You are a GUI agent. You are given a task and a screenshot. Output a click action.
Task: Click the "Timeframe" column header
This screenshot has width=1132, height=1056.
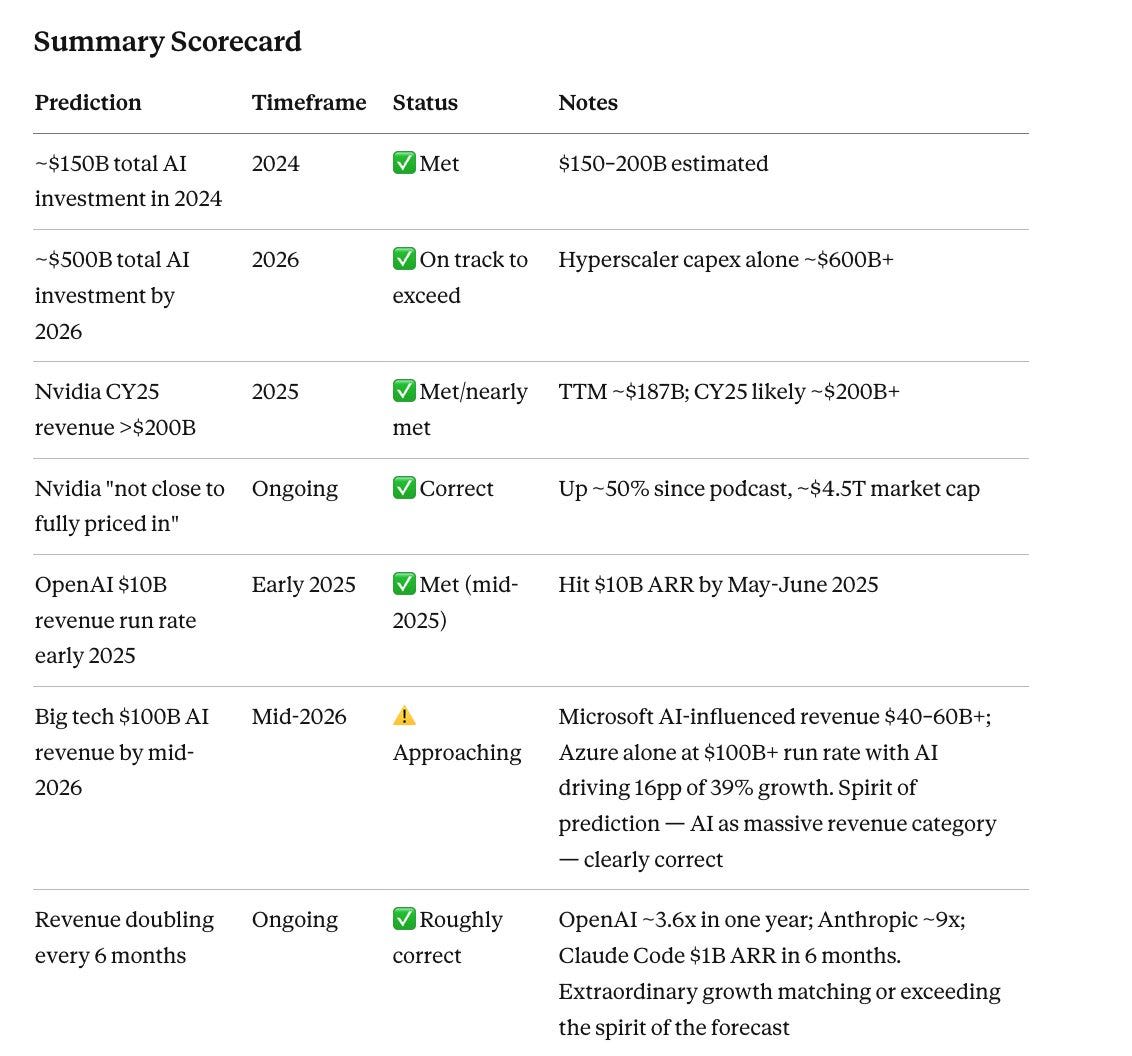(x=309, y=102)
